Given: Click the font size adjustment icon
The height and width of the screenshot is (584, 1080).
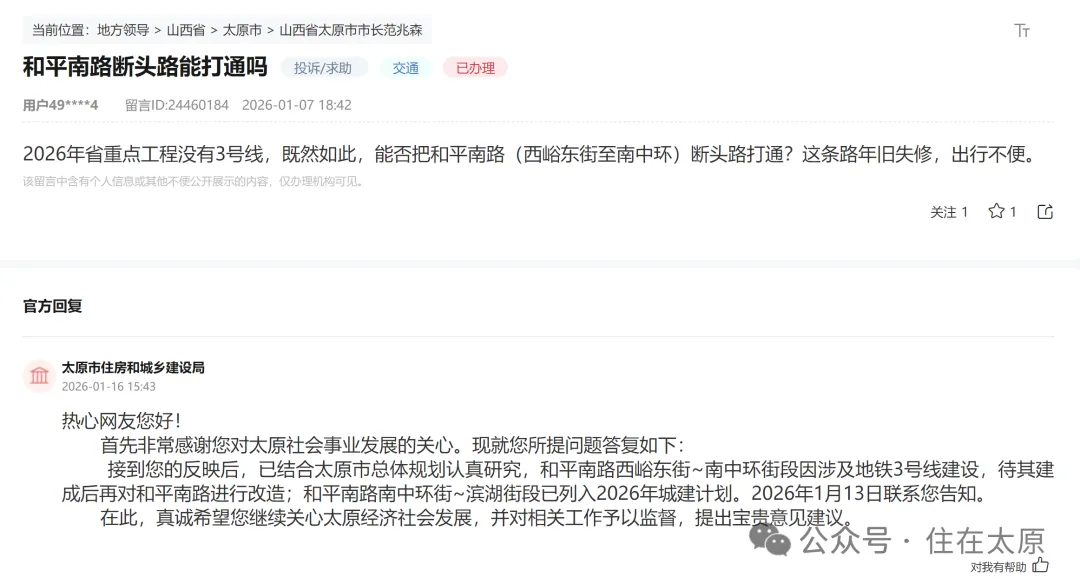Looking at the screenshot, I should pos(1022,30).
